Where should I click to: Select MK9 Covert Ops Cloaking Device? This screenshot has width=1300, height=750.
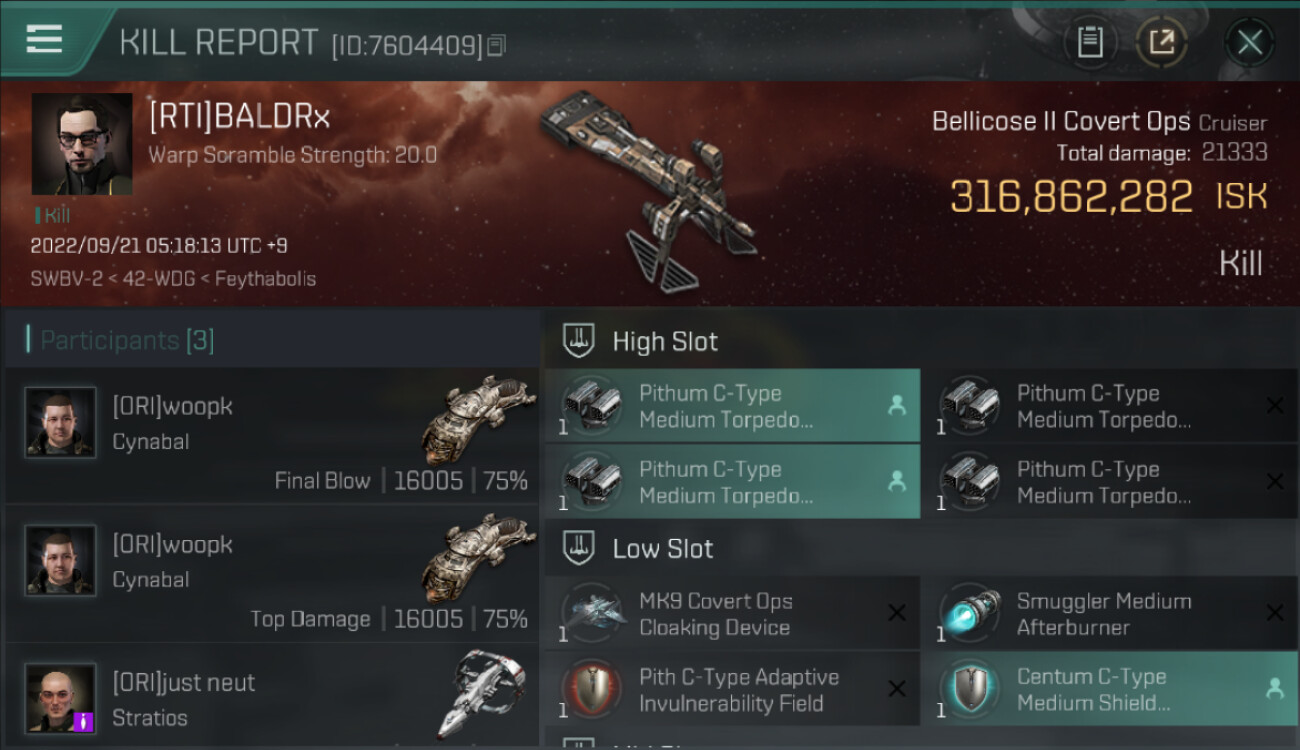[732, 614]
